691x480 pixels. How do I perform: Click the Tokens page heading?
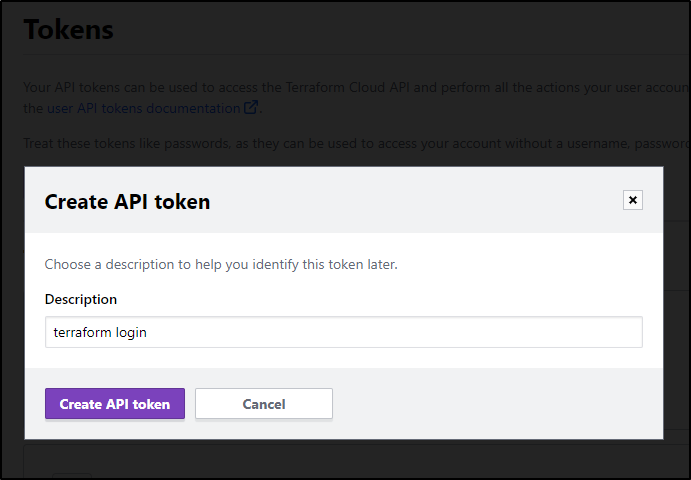[69, 30]
